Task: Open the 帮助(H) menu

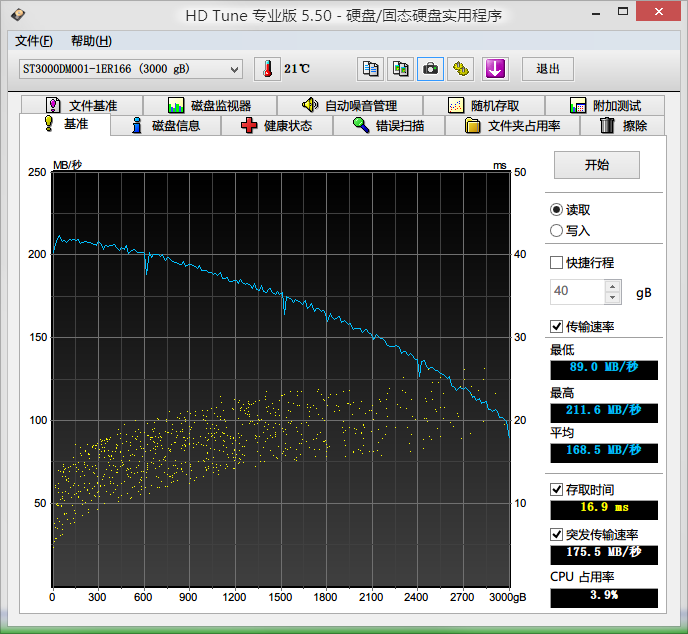Action: tap(91, 41)
